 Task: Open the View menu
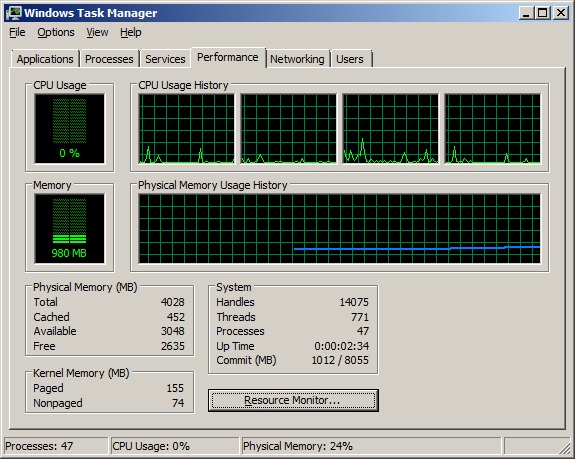pos(97,32)
